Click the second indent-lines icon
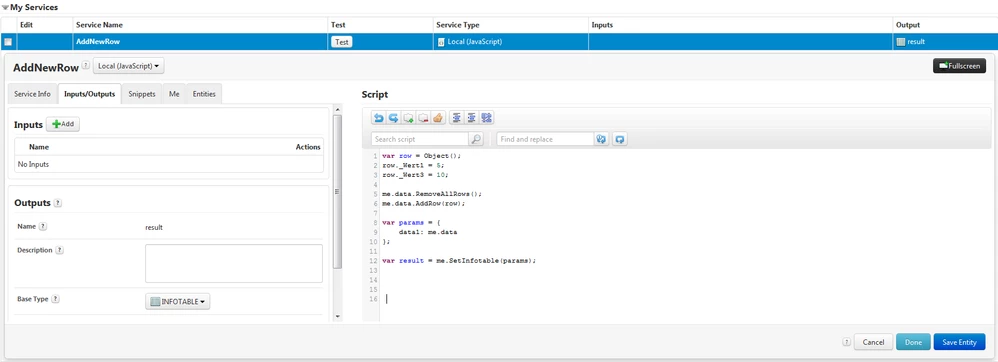This screenshot has width=998, height=362. coord(472,118)
